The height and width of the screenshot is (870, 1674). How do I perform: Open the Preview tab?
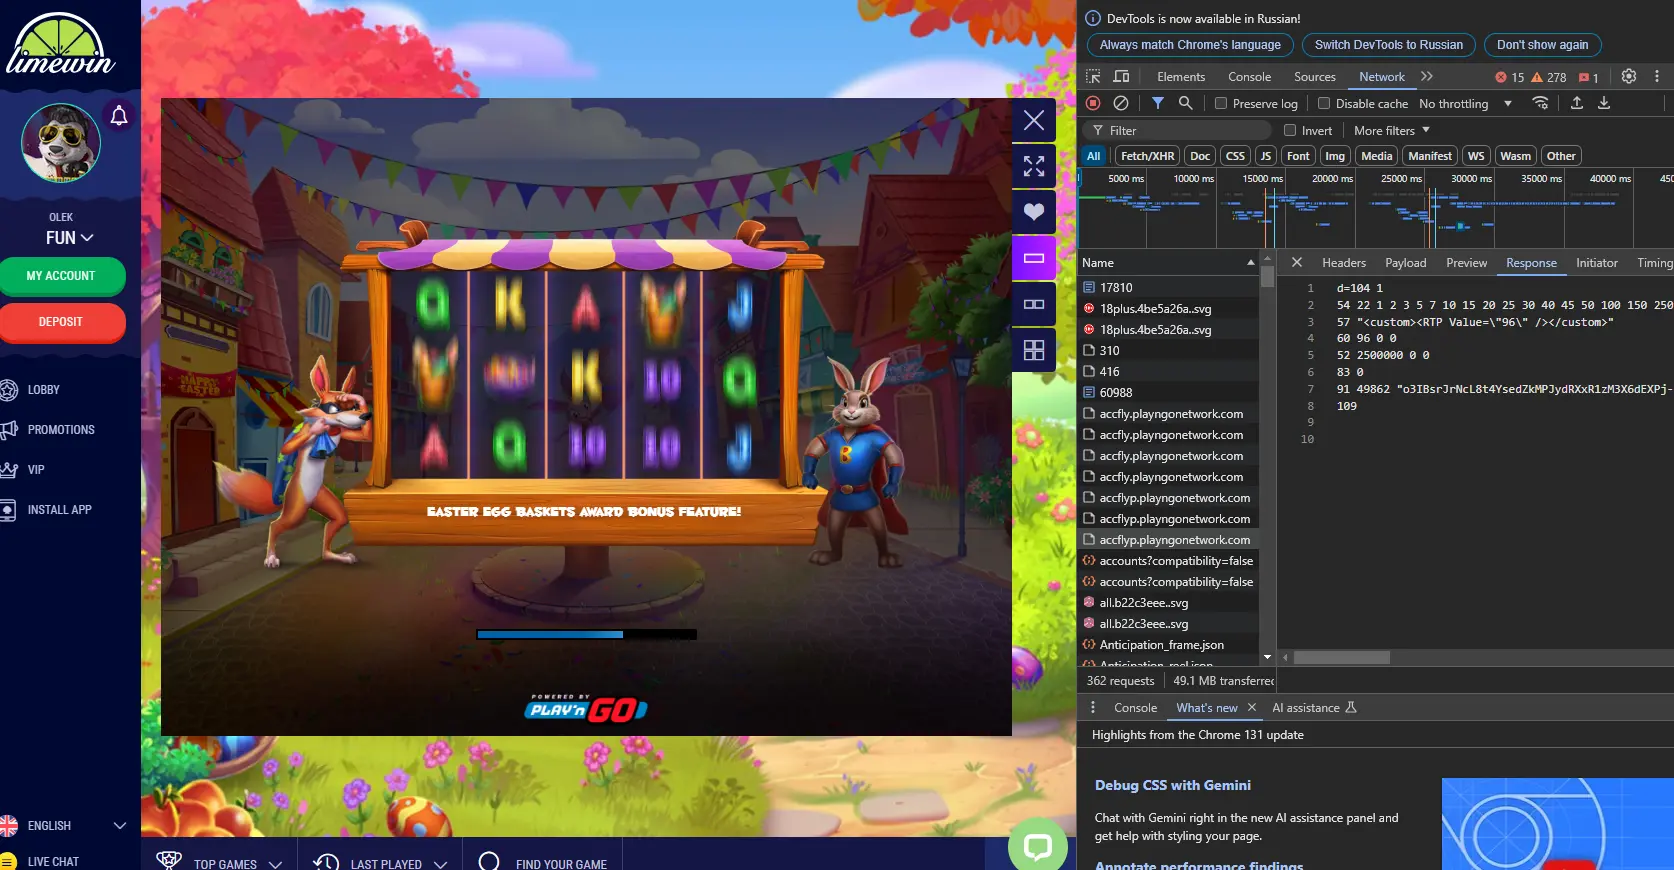point(1466,263)
